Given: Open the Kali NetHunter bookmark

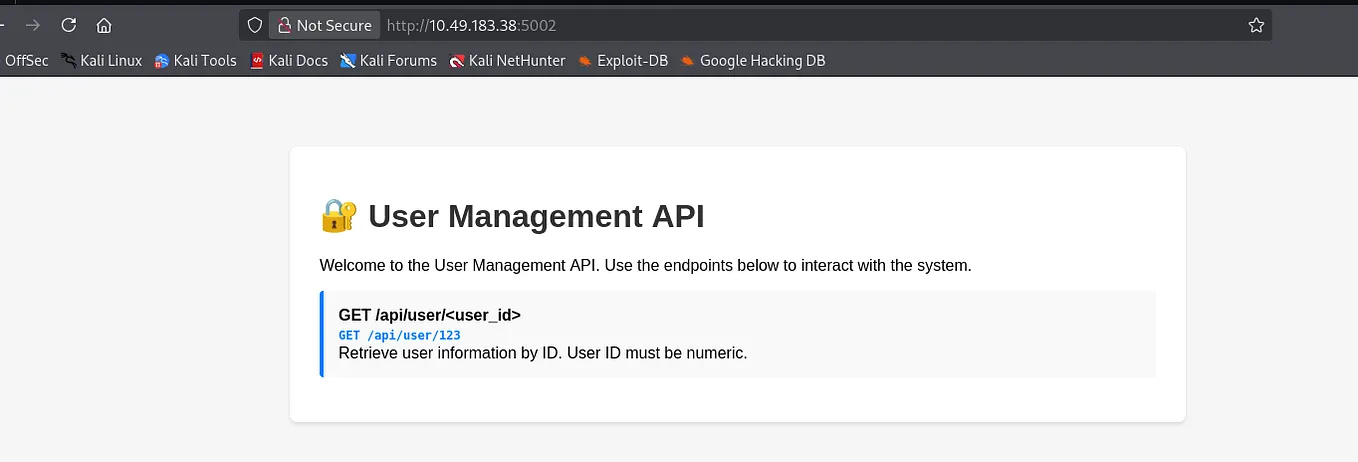Looking at the screenshot, I should coord(507,61).
